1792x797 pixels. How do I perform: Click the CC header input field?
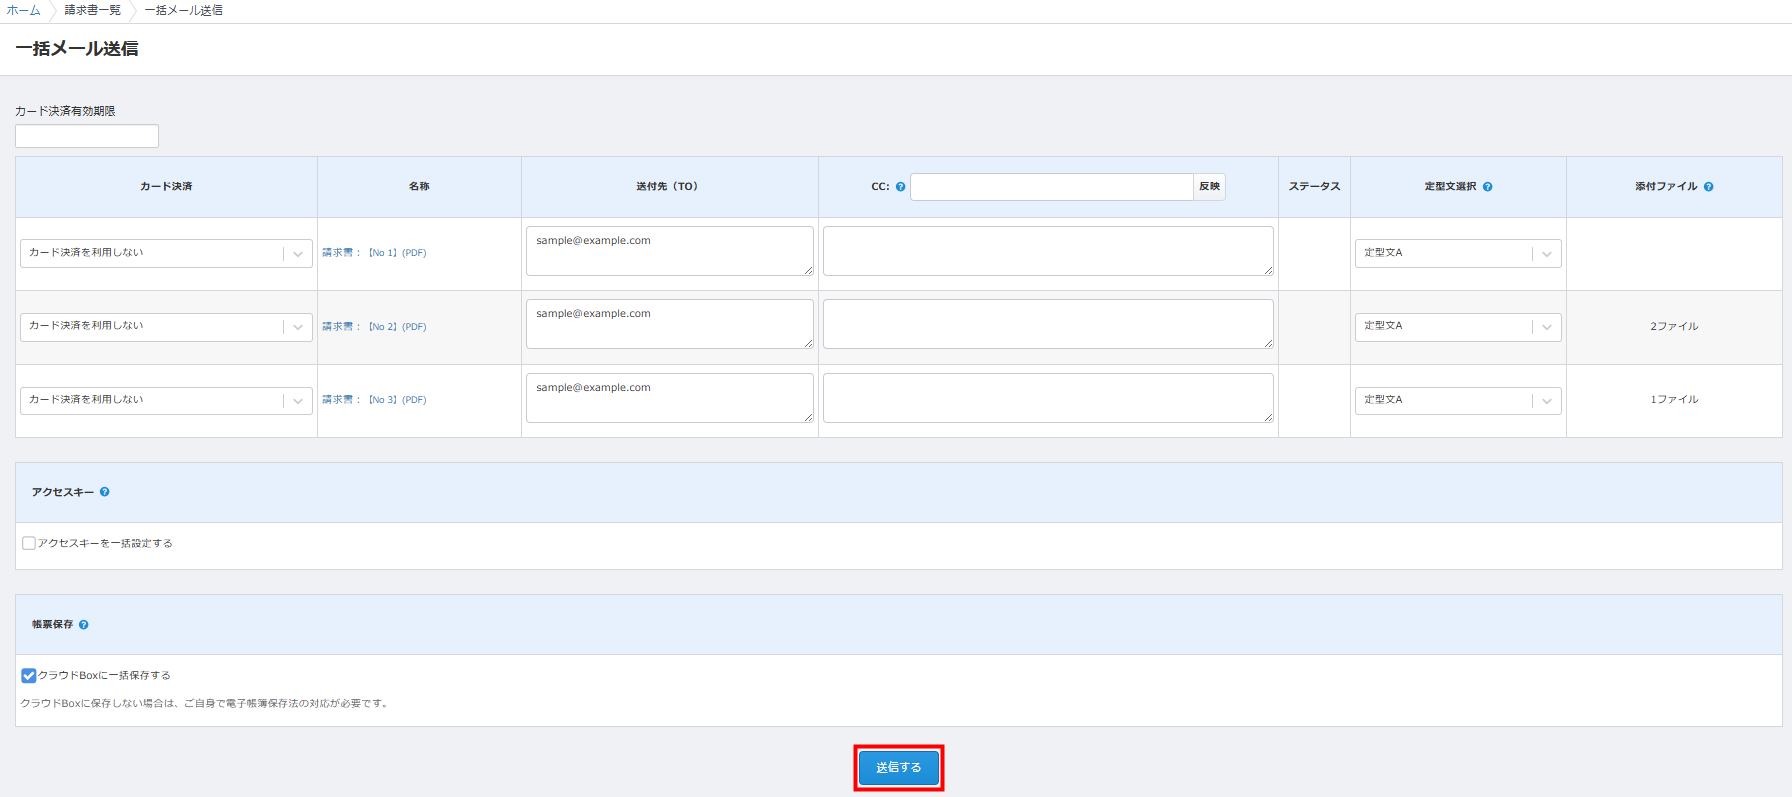[1051, 187]
